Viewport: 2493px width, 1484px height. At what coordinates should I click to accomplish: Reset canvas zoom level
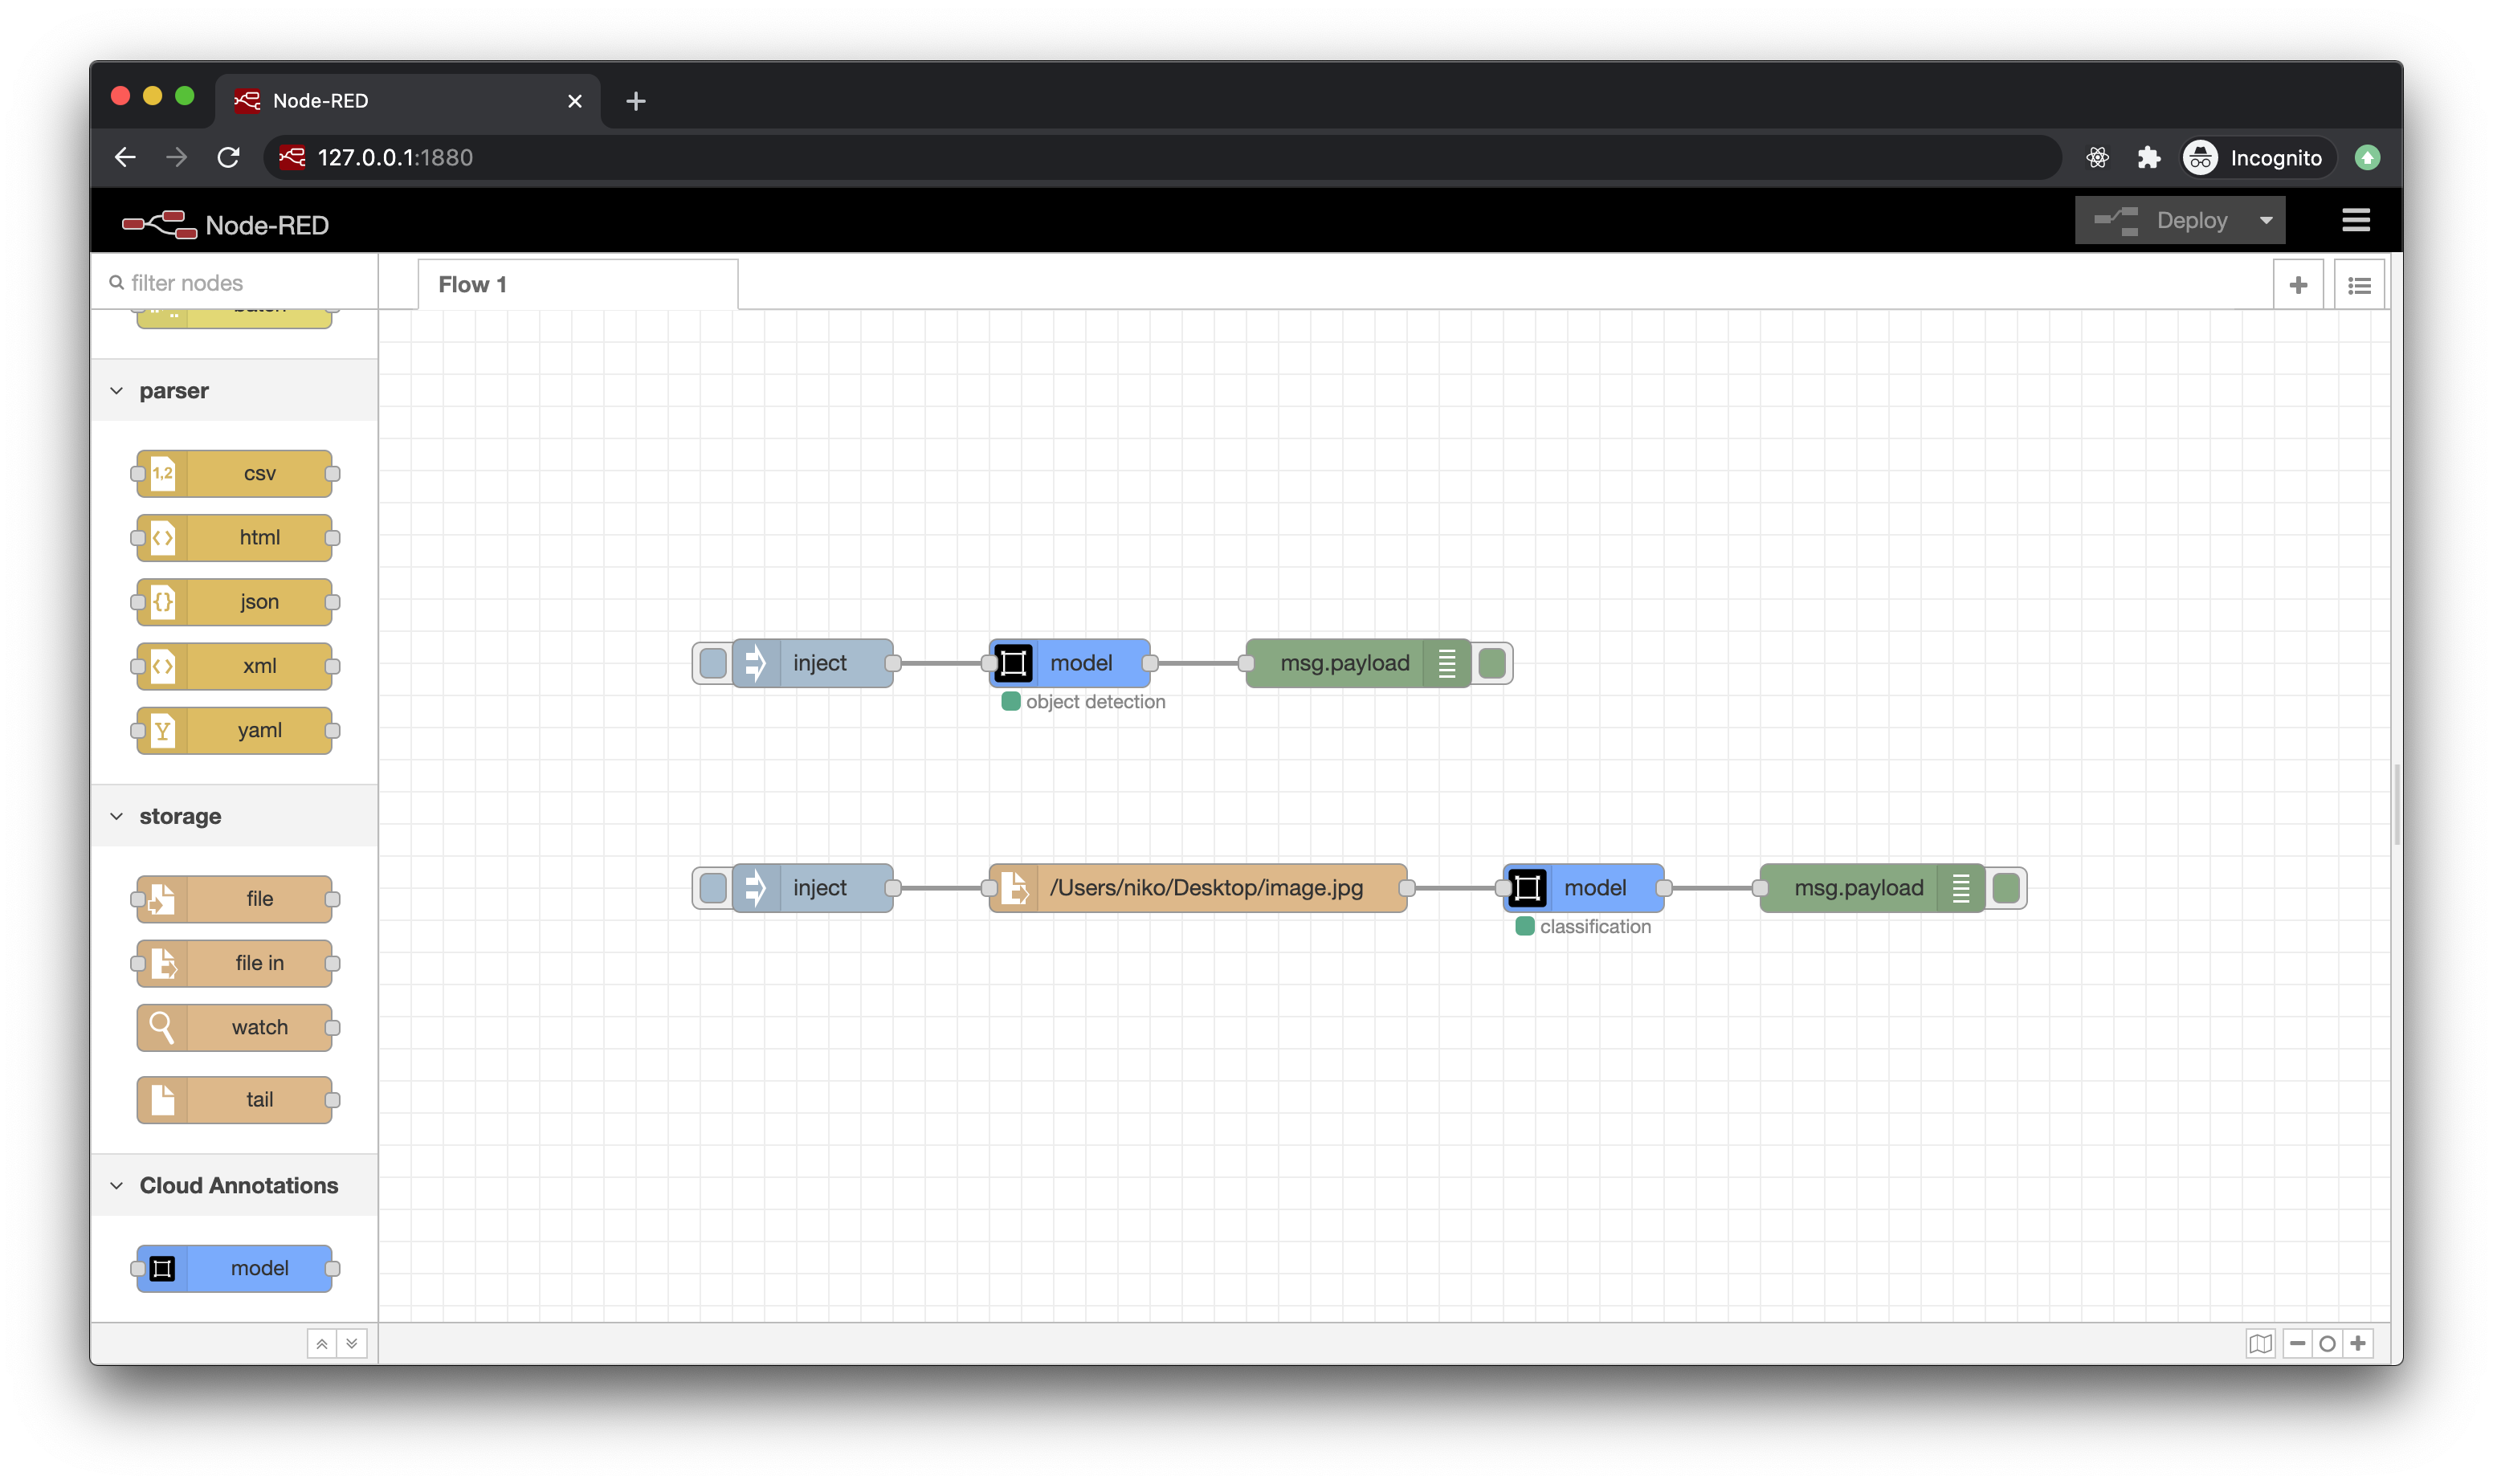[x=2327, y=1343]
